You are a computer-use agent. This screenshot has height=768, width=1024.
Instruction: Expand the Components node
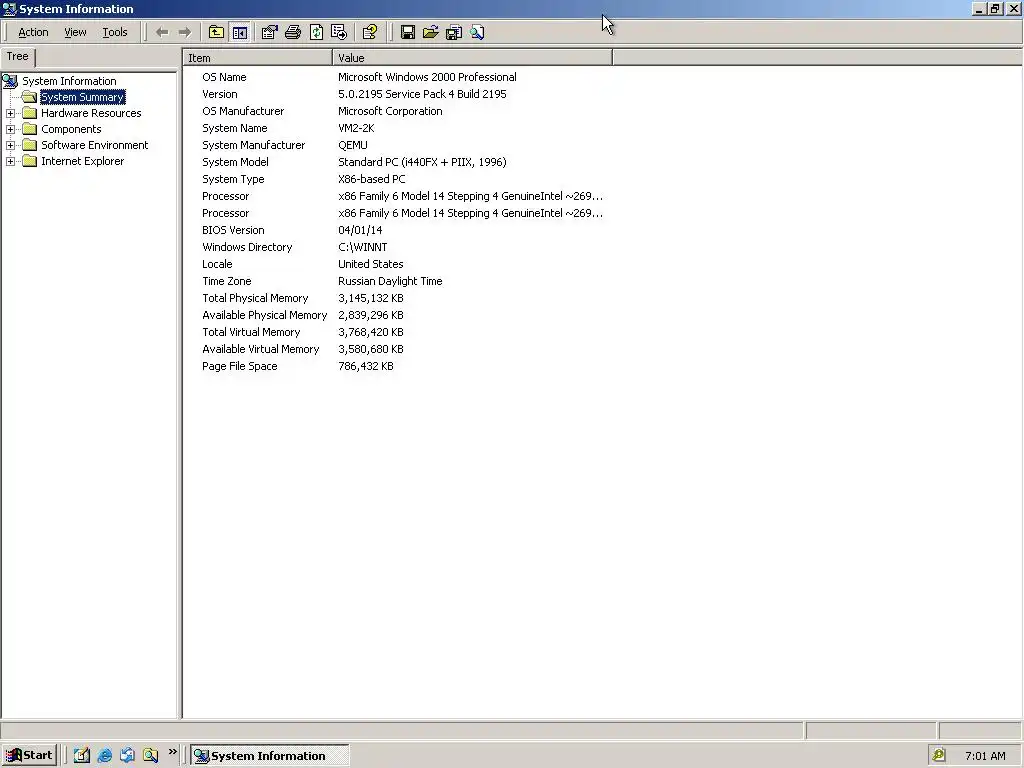coord(10,129)
